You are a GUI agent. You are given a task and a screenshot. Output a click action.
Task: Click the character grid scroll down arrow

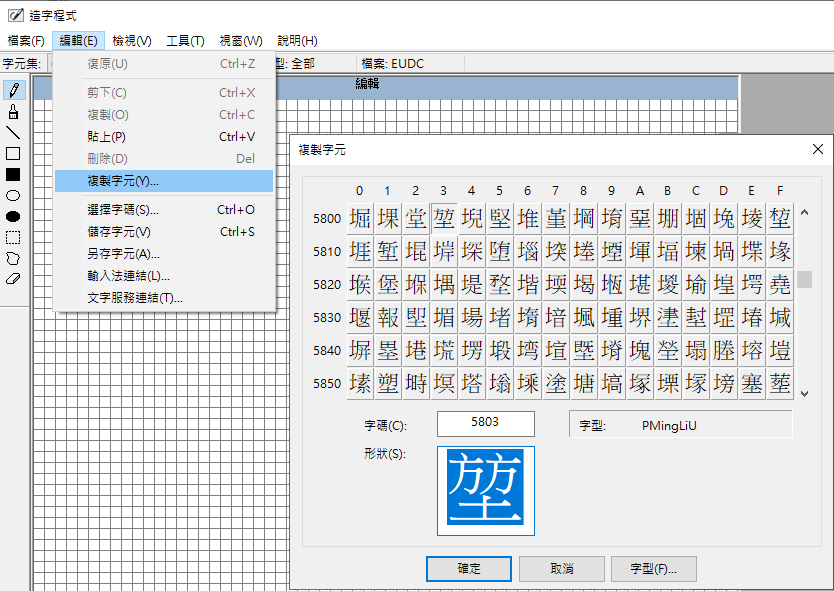coord(804,394)
